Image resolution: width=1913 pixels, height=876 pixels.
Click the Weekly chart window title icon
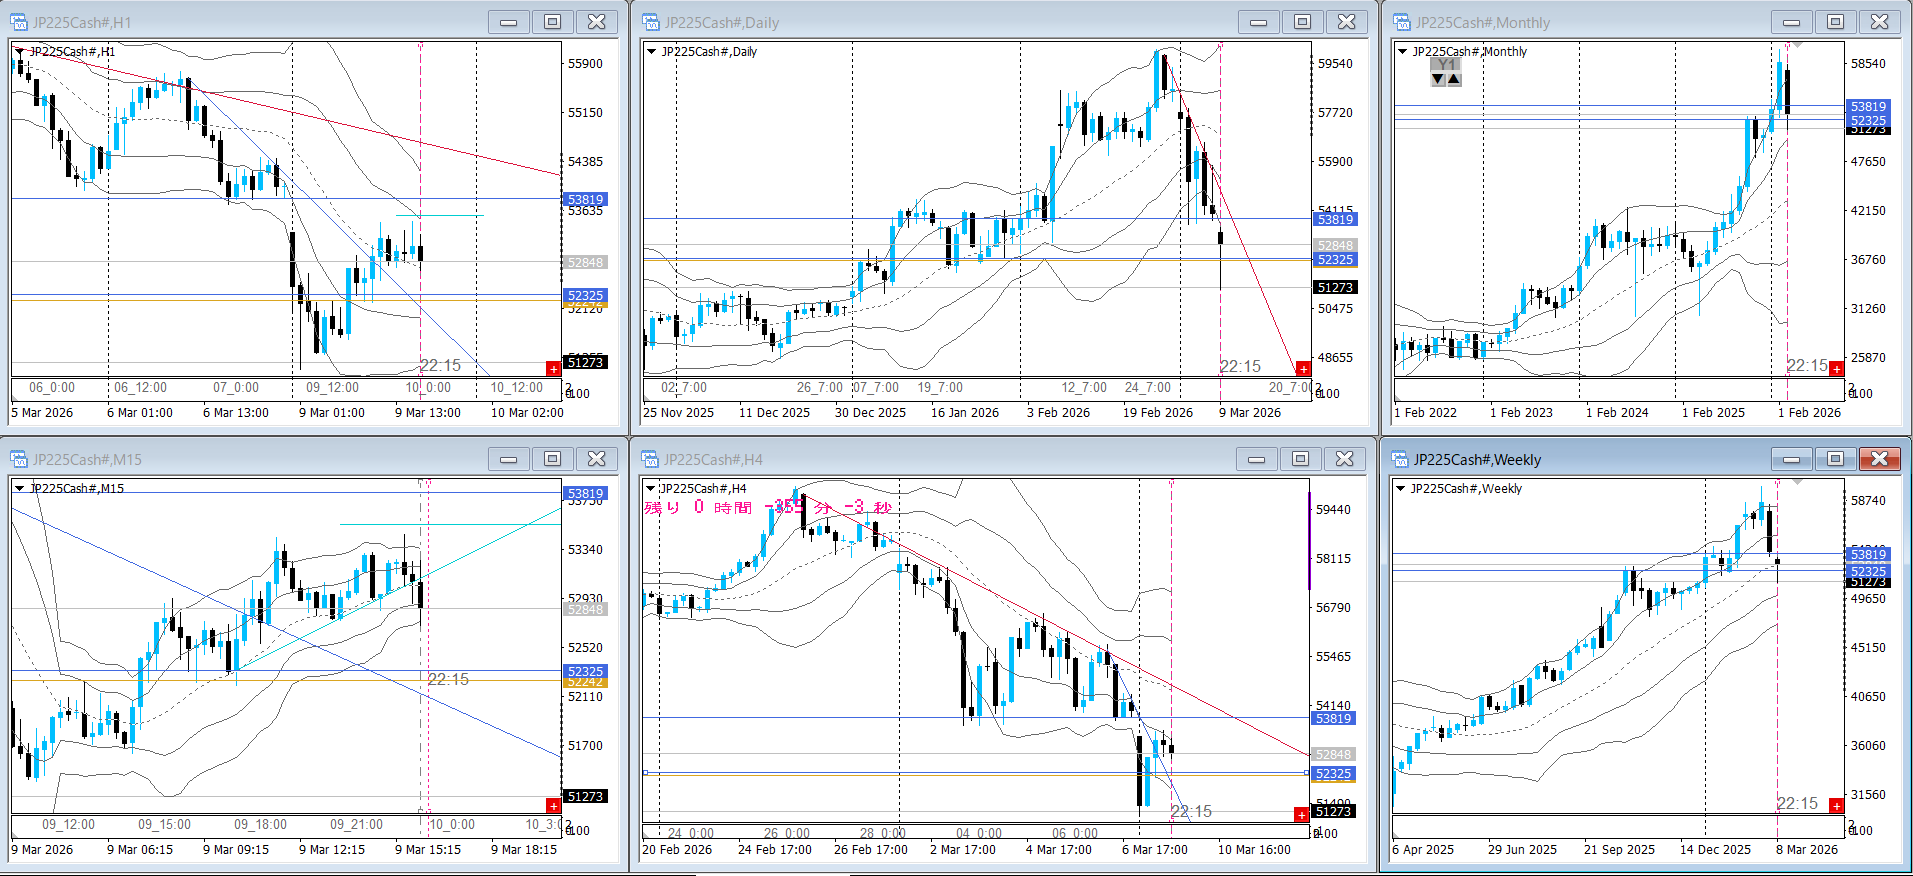tap(1400, 459)
